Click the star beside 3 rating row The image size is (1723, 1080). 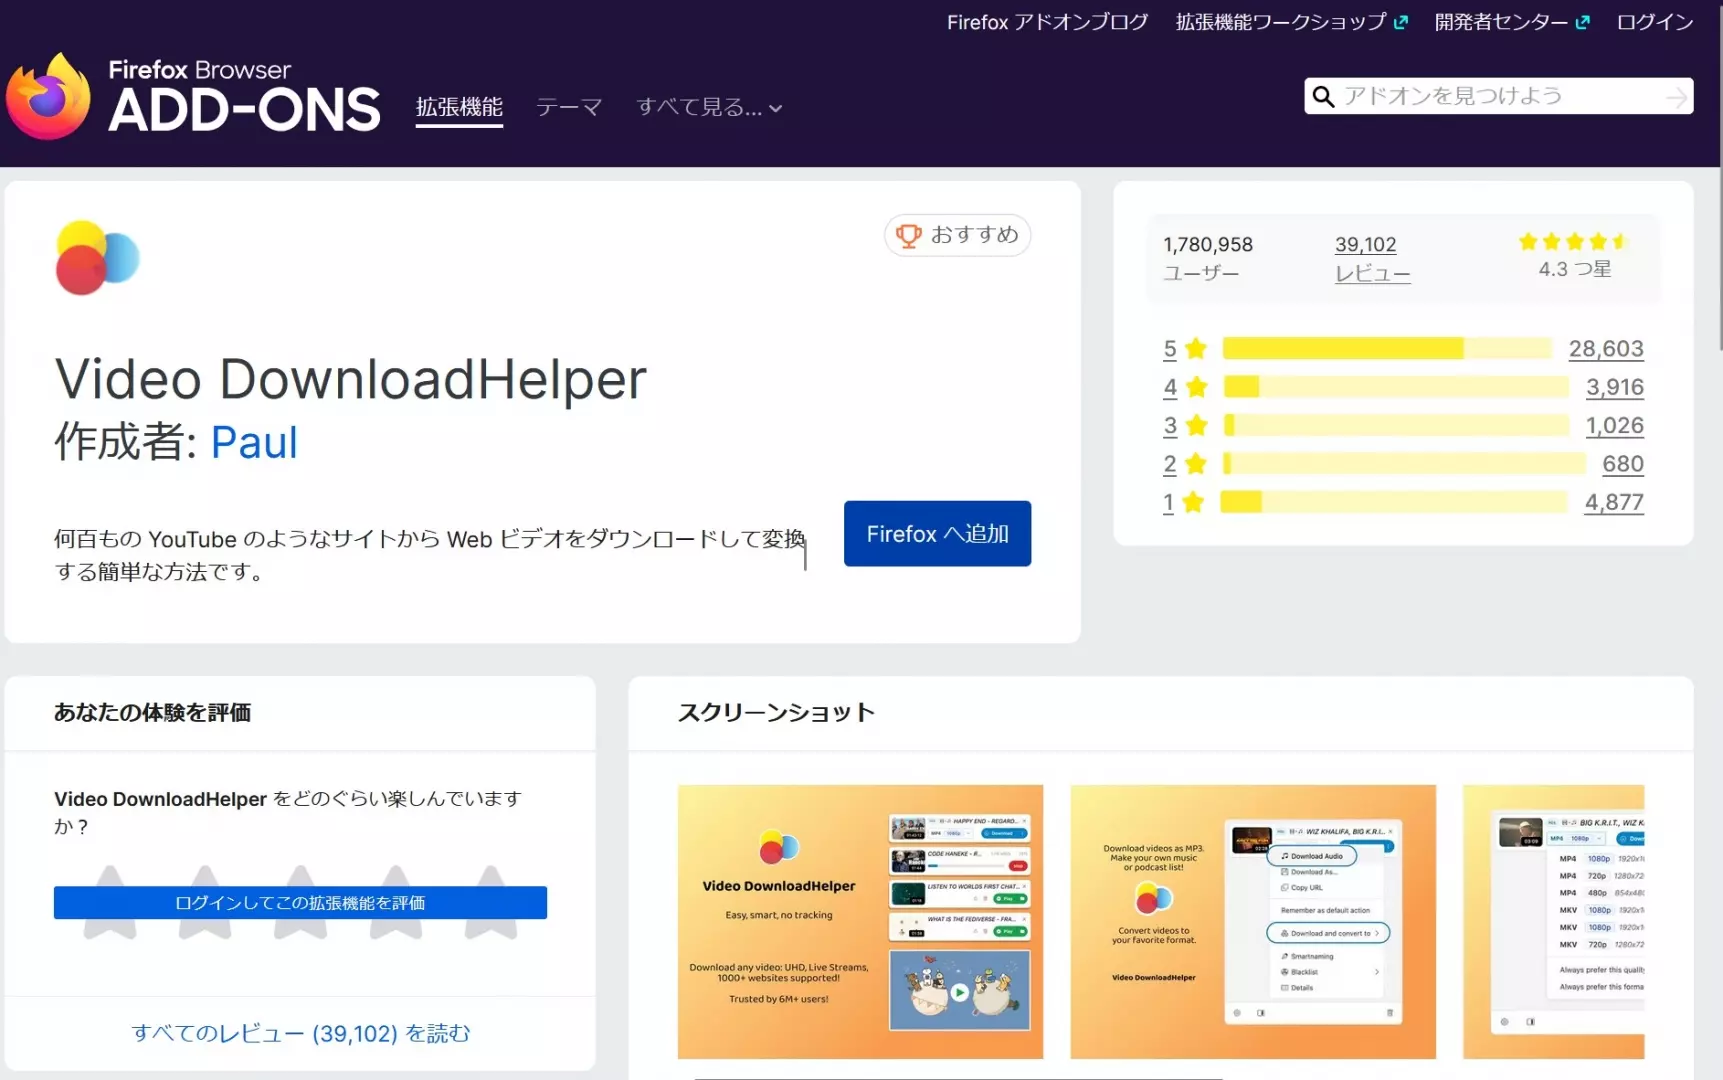1196,425
